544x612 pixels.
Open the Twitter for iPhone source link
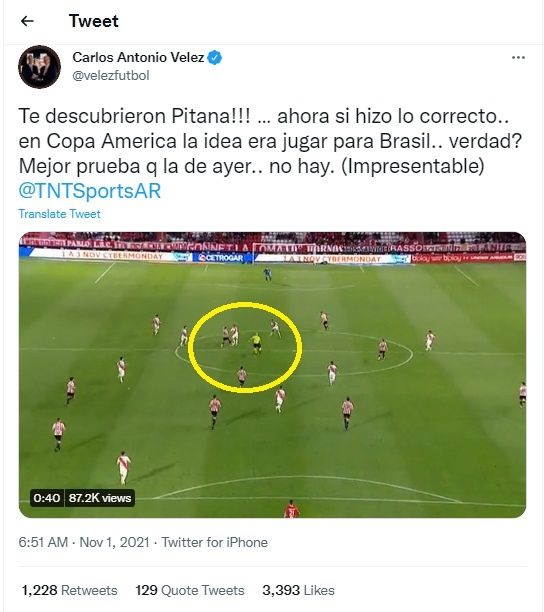point(215,542)
